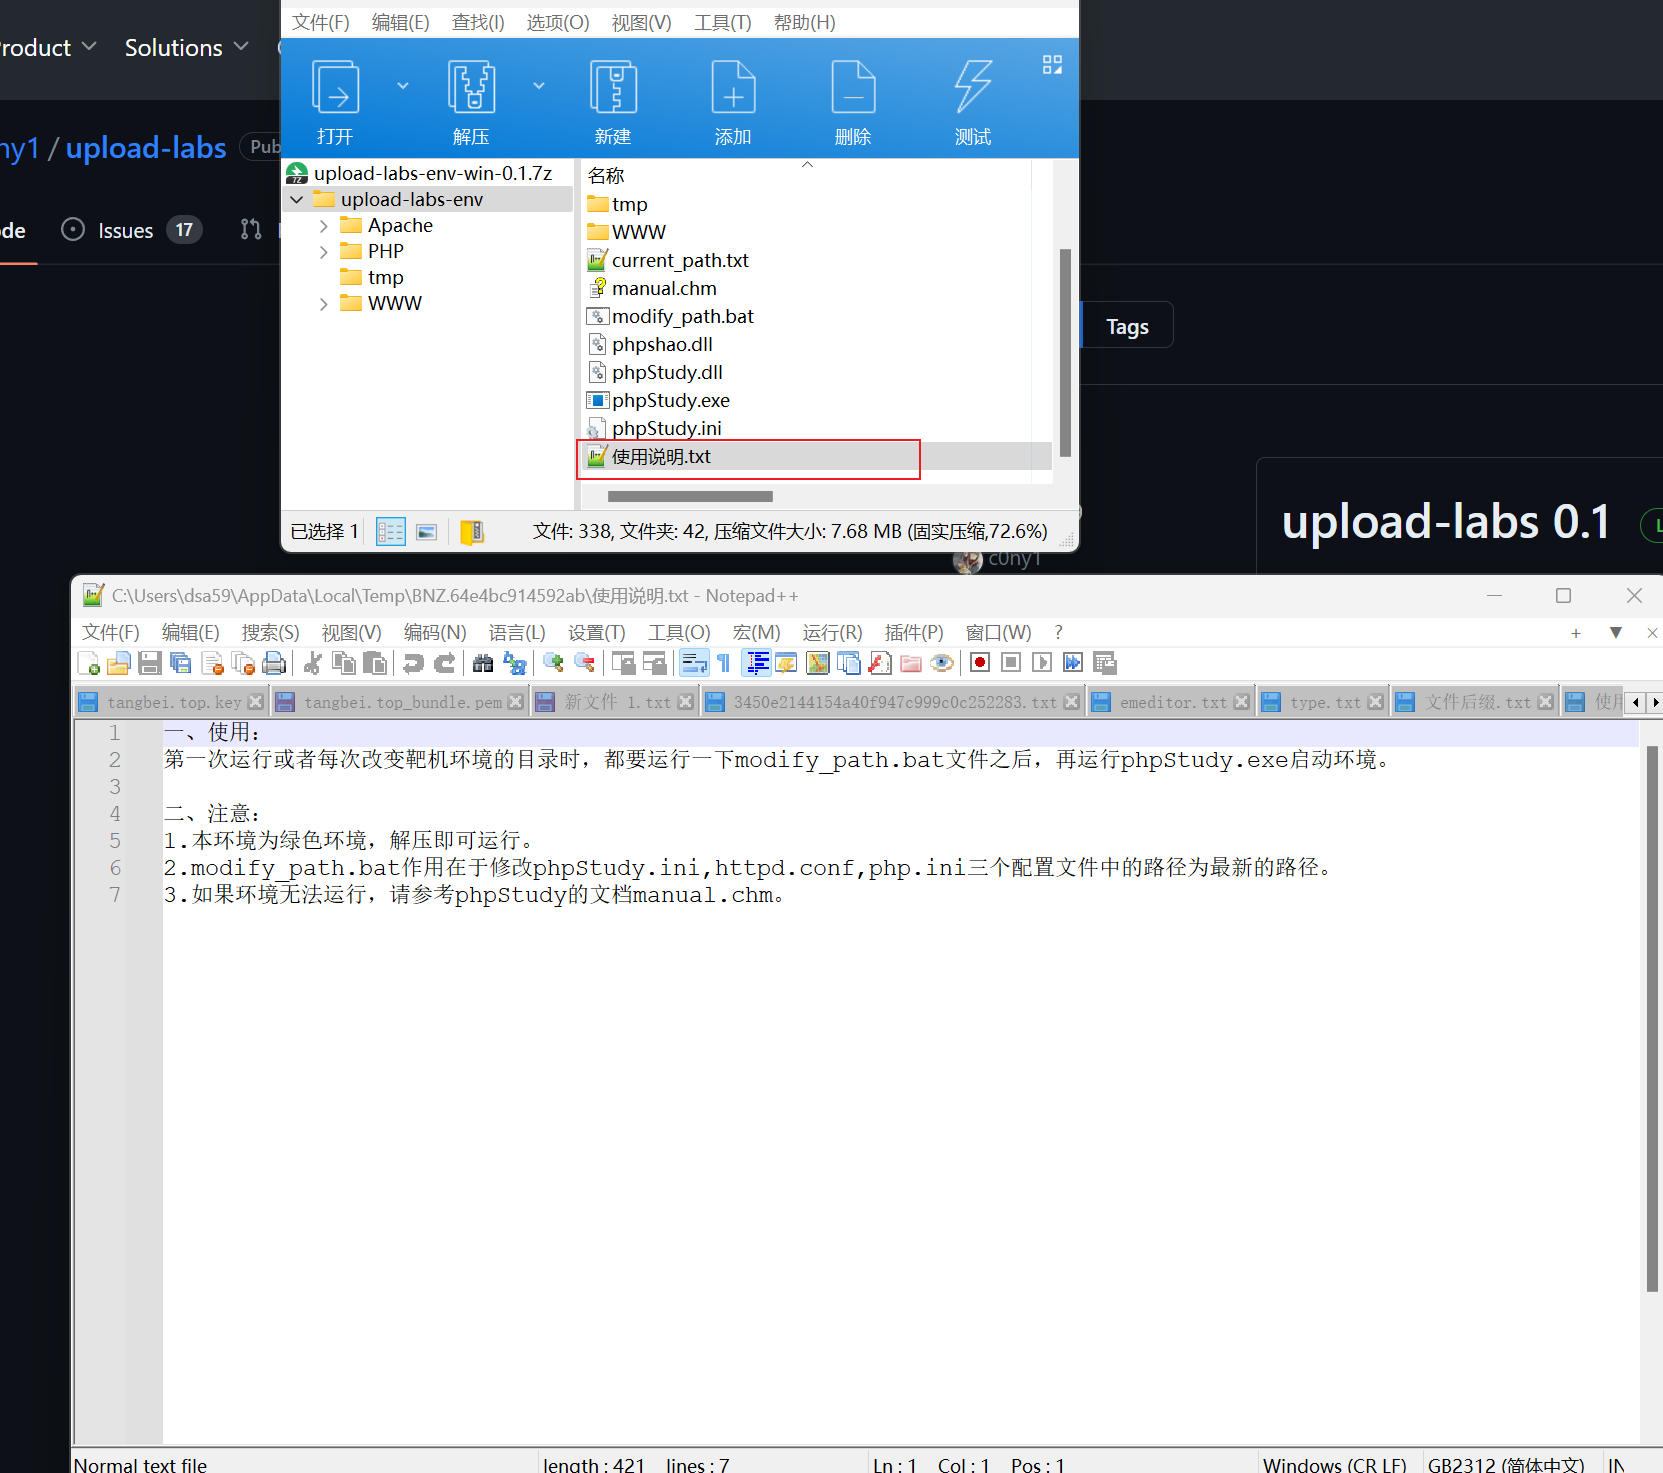Viewport: 1663px width, 1473px height.
Task: Open 插件(P) menu in Notepad++
Action: click(914, 633)
